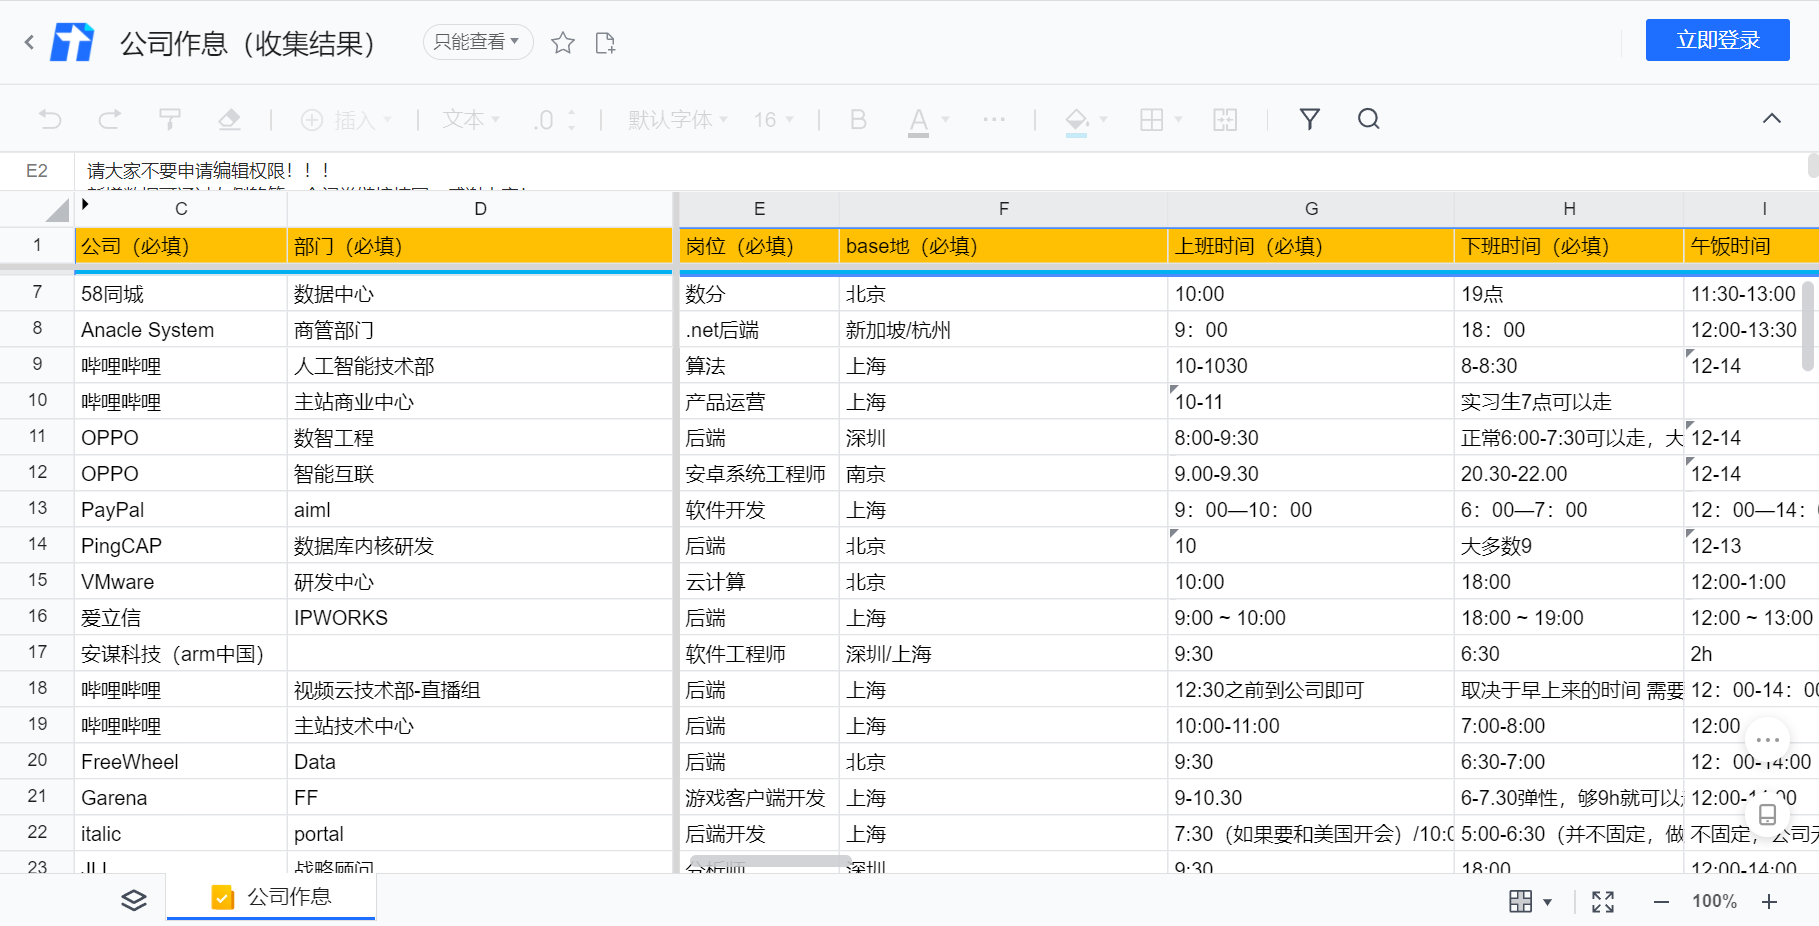The image size is (1819, 926).
Task: Select the format painter tool
Action: pyautogui.click(x=170, y=120)
